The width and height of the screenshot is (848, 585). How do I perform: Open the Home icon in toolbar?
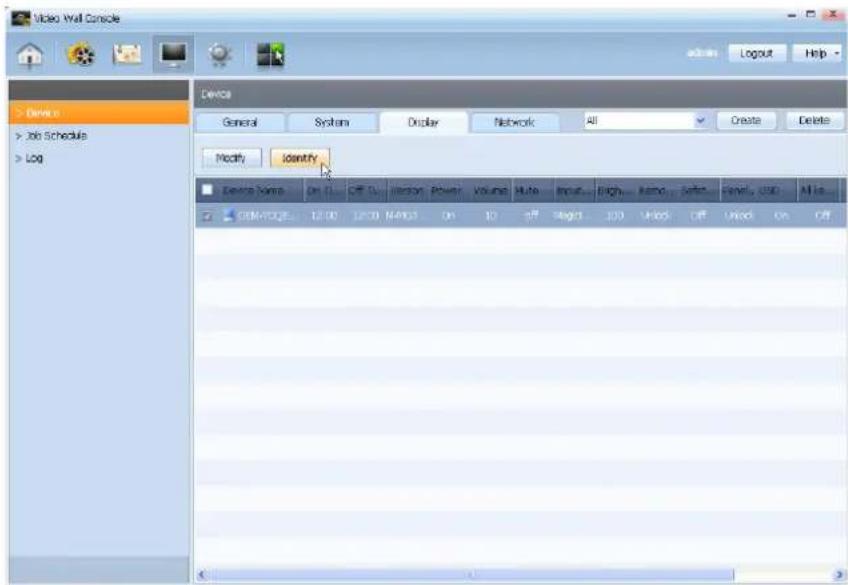[30, 55]
